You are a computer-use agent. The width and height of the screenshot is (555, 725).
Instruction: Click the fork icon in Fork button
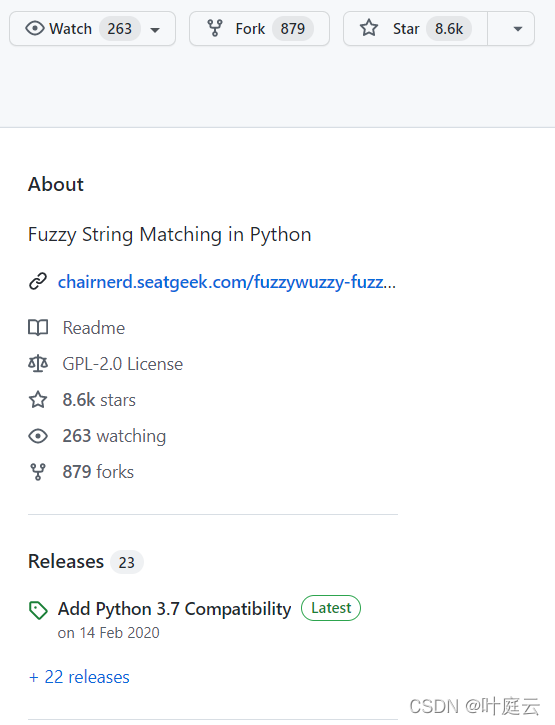(x=215, y=29)
